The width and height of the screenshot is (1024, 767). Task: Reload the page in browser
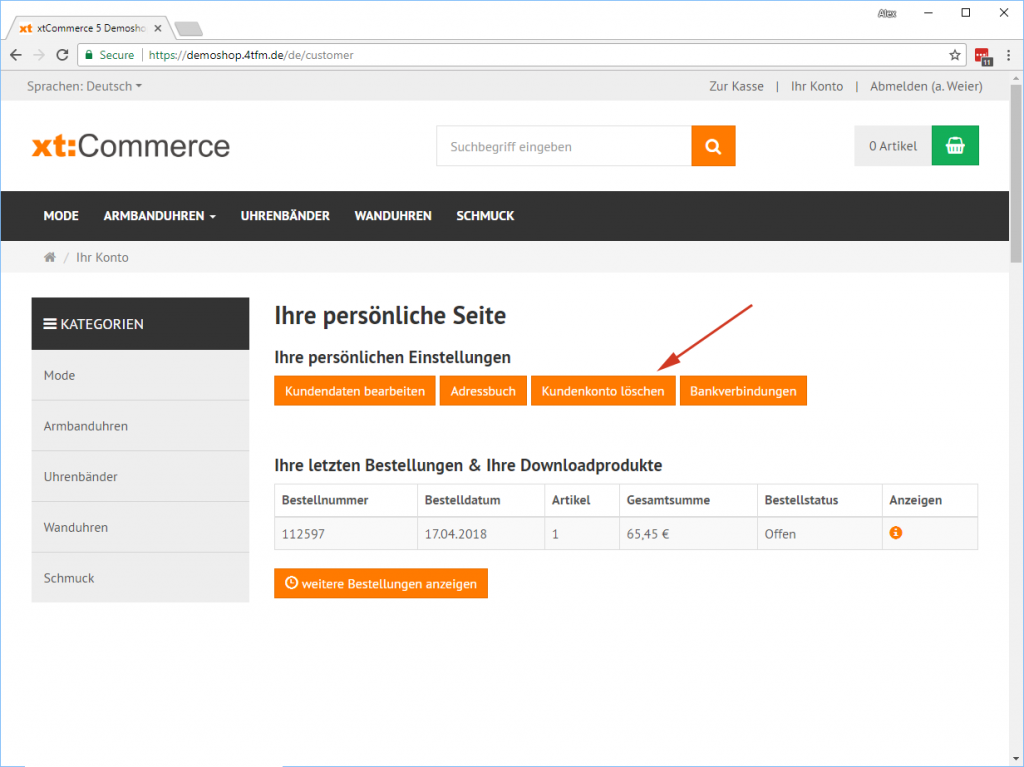pos(62,55)
